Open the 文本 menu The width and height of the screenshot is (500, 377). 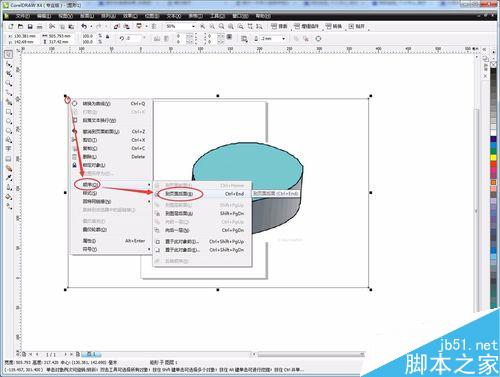point(174,16)
